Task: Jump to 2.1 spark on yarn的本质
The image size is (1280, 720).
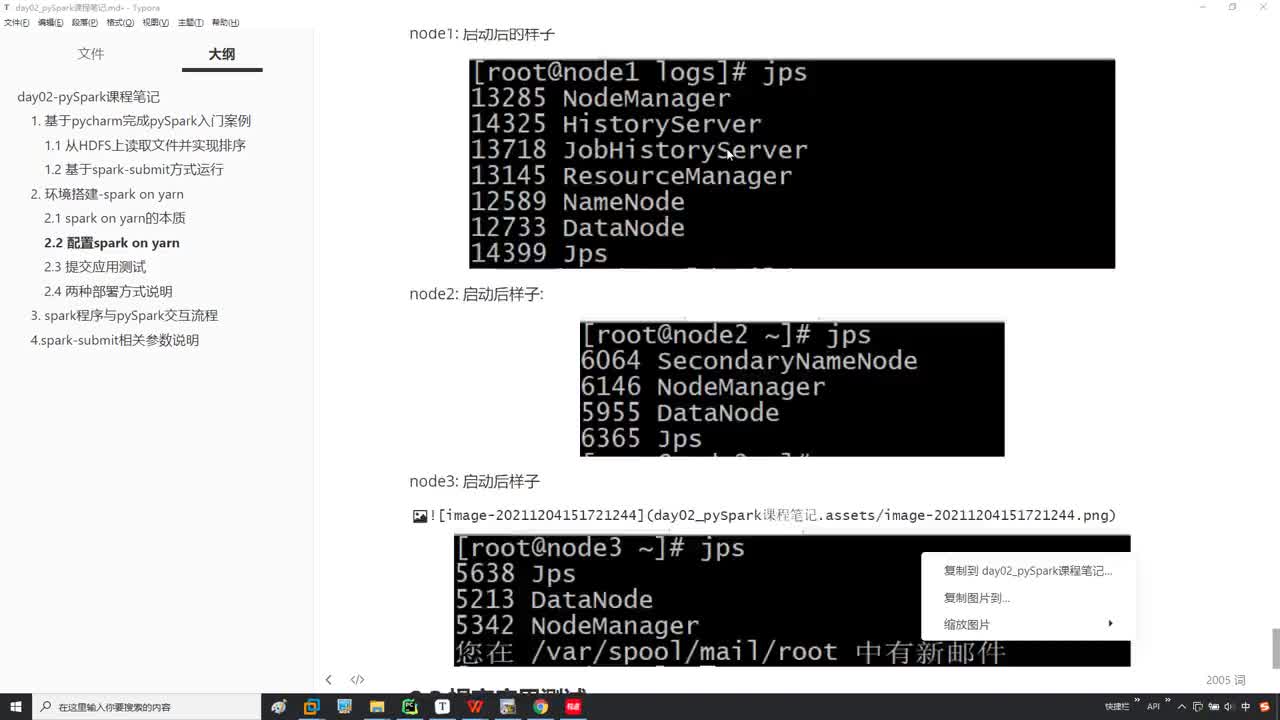Action: tap(115, 218)
